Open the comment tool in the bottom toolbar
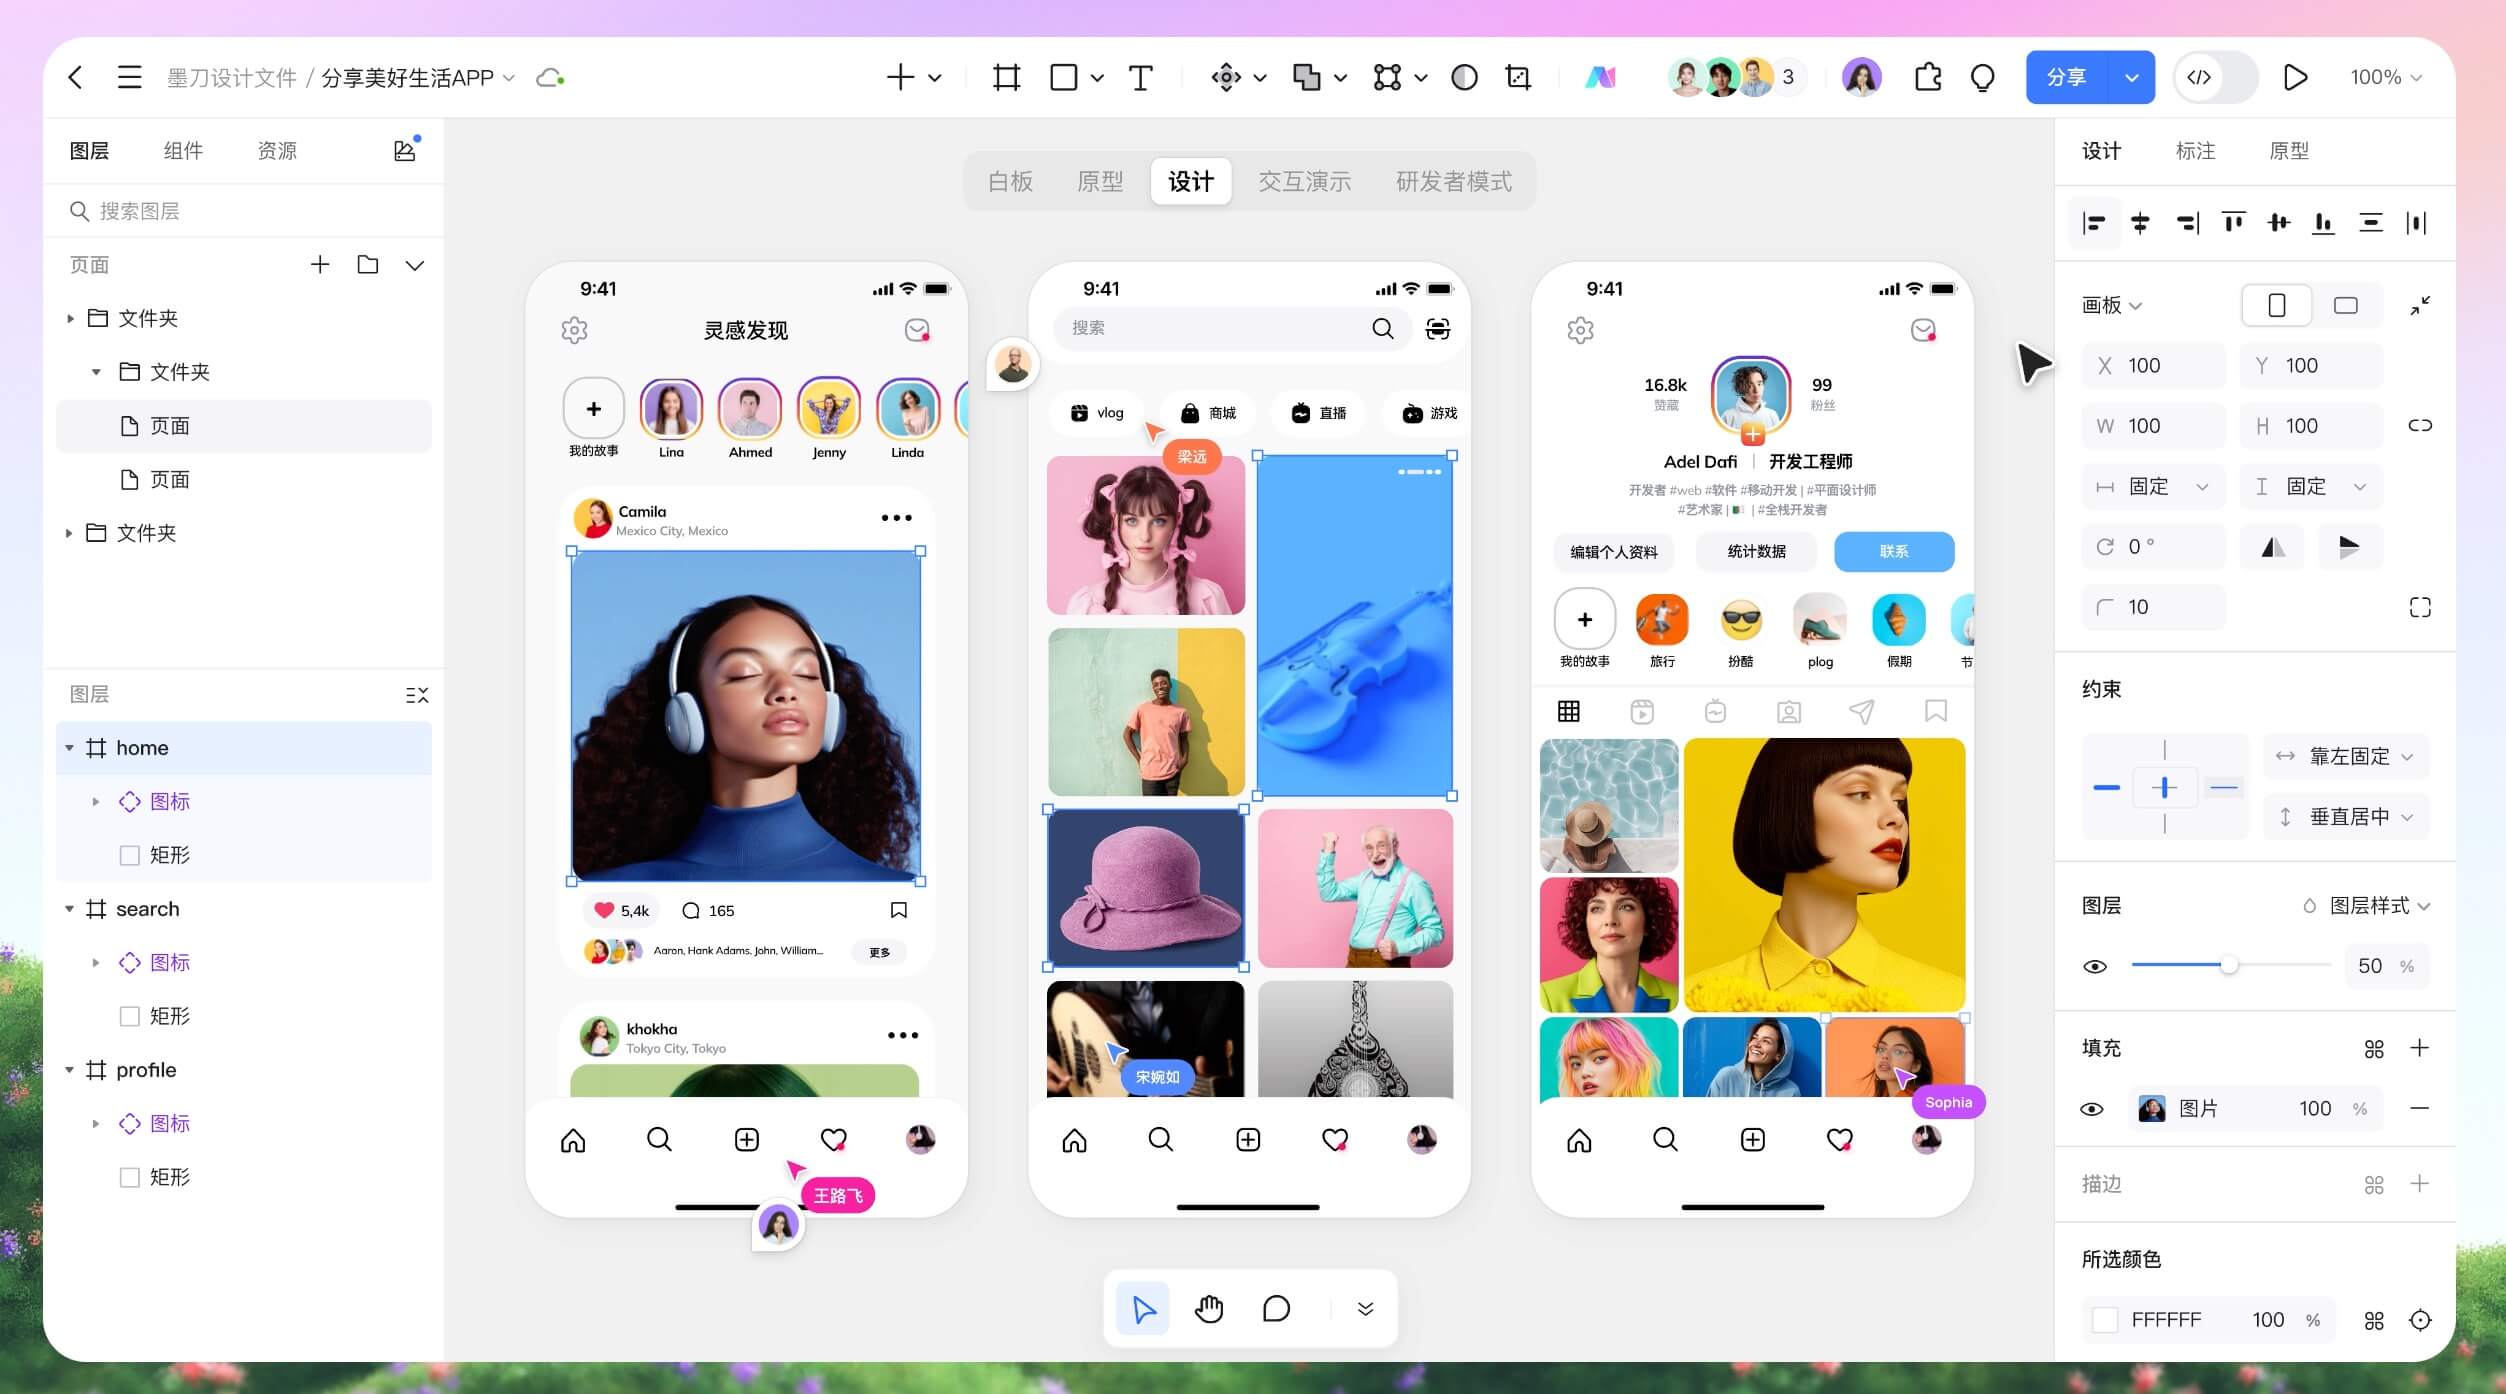This screenshot has height=1394, width=2506. (x=1275, y=1308)
